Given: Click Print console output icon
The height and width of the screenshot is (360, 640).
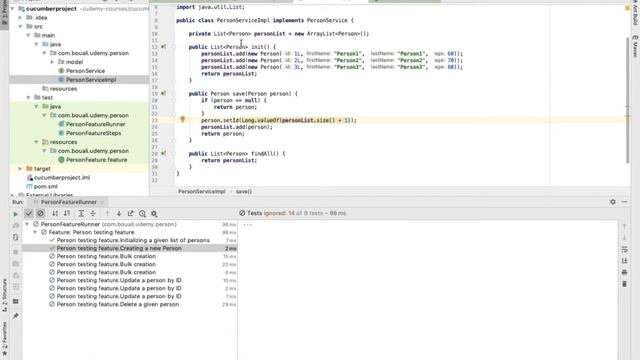Looking at the screenshot, I should click(624, 272).
